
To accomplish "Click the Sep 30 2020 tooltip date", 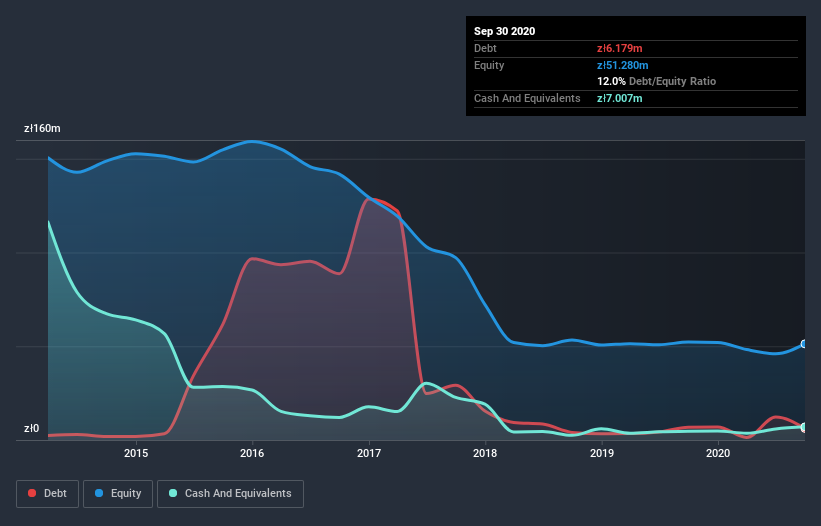I will point(504,31).
